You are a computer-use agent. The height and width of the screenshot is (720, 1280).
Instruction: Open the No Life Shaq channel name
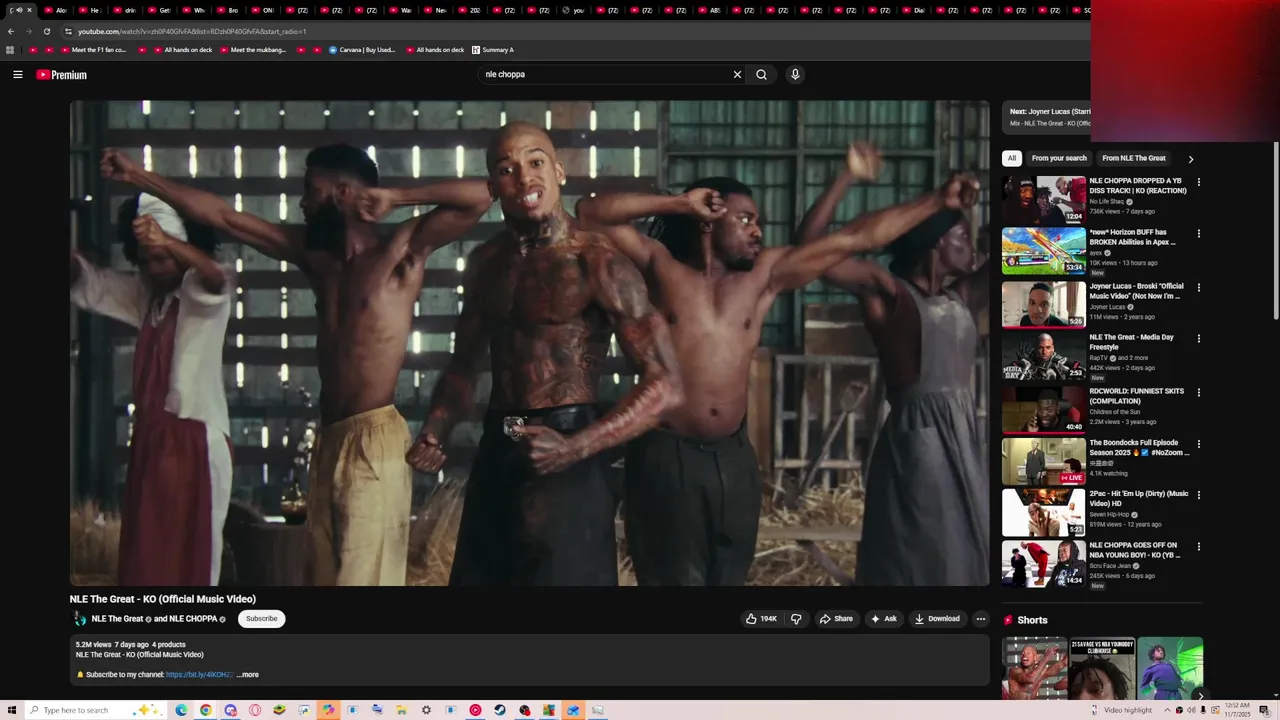pos(1107,202)
